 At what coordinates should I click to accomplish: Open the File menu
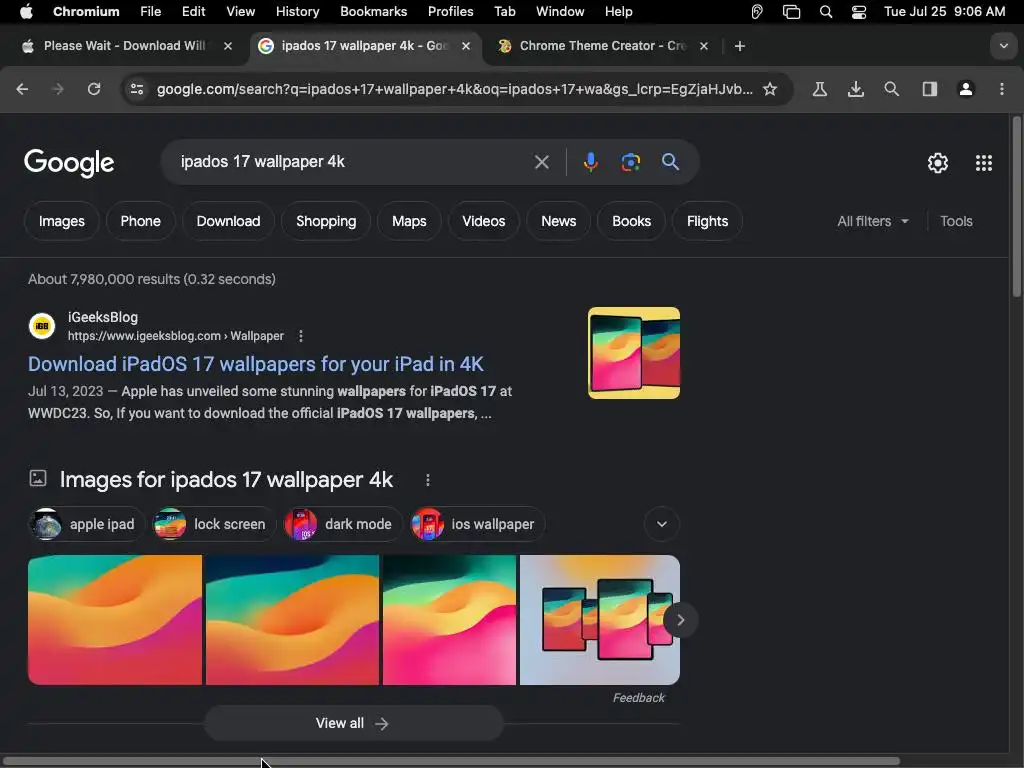coord(150,12)
